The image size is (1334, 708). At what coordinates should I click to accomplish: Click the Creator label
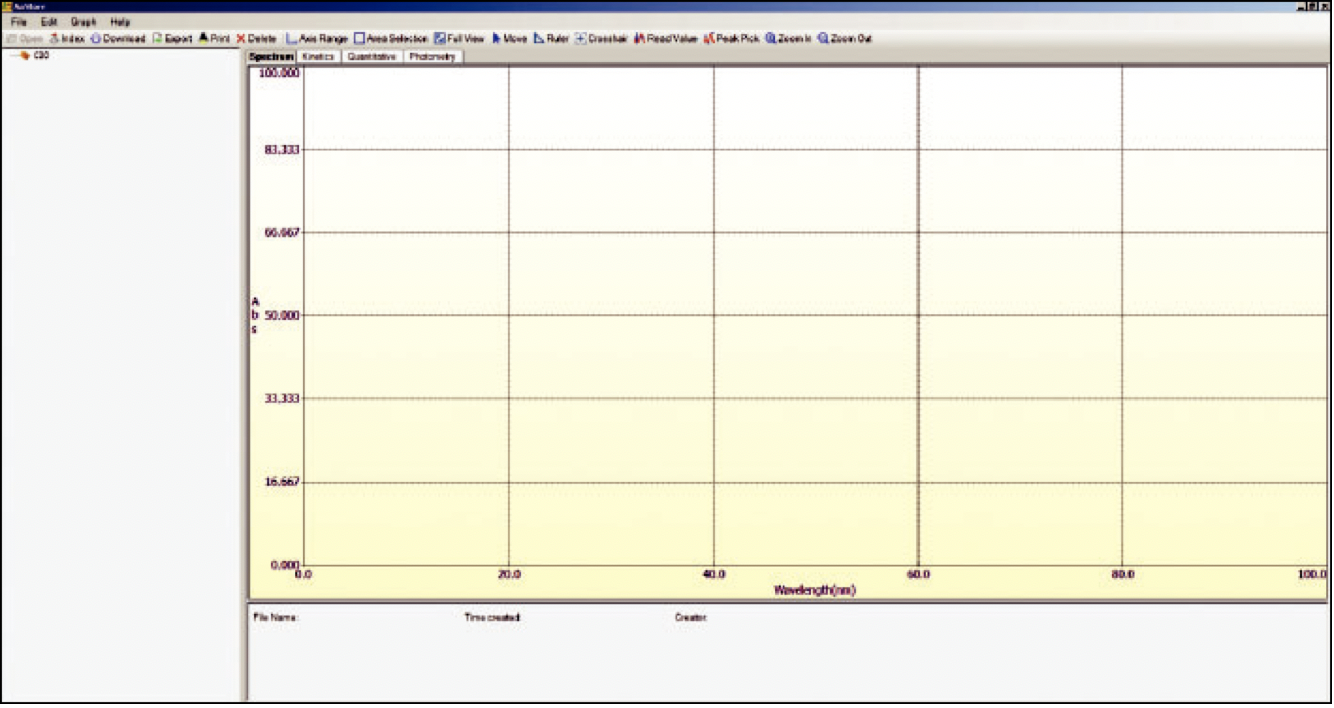(x=691, y=618)
